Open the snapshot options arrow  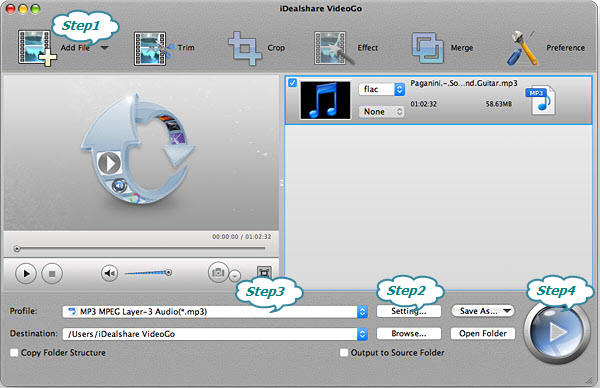(235, 275)
